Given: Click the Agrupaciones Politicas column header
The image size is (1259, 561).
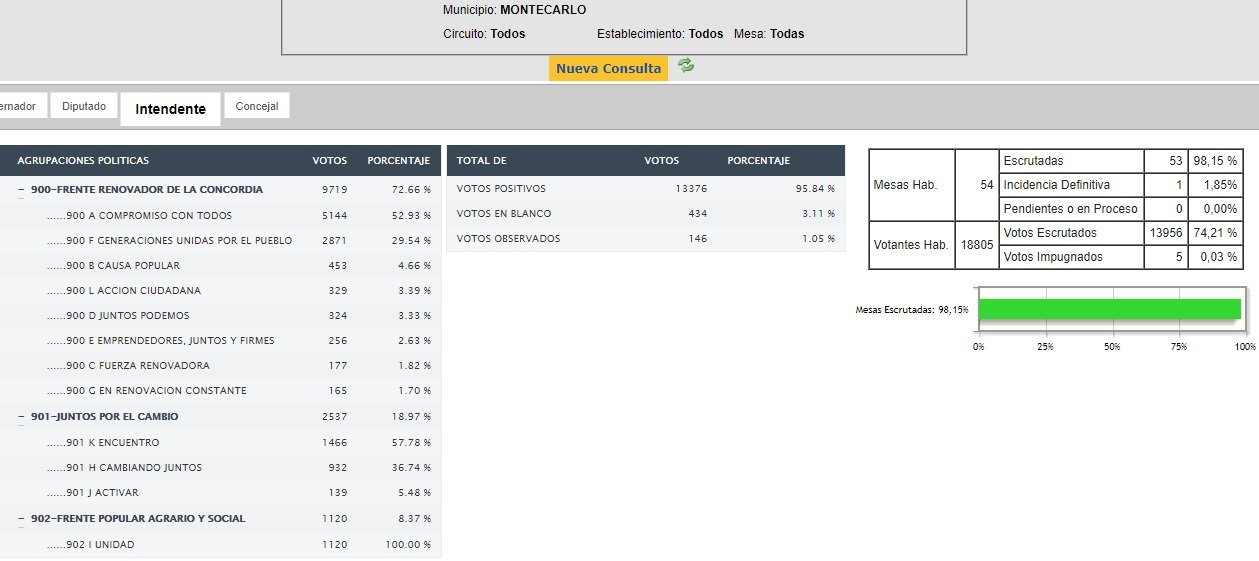Looking at the screenshot, I should click(83, 161).
